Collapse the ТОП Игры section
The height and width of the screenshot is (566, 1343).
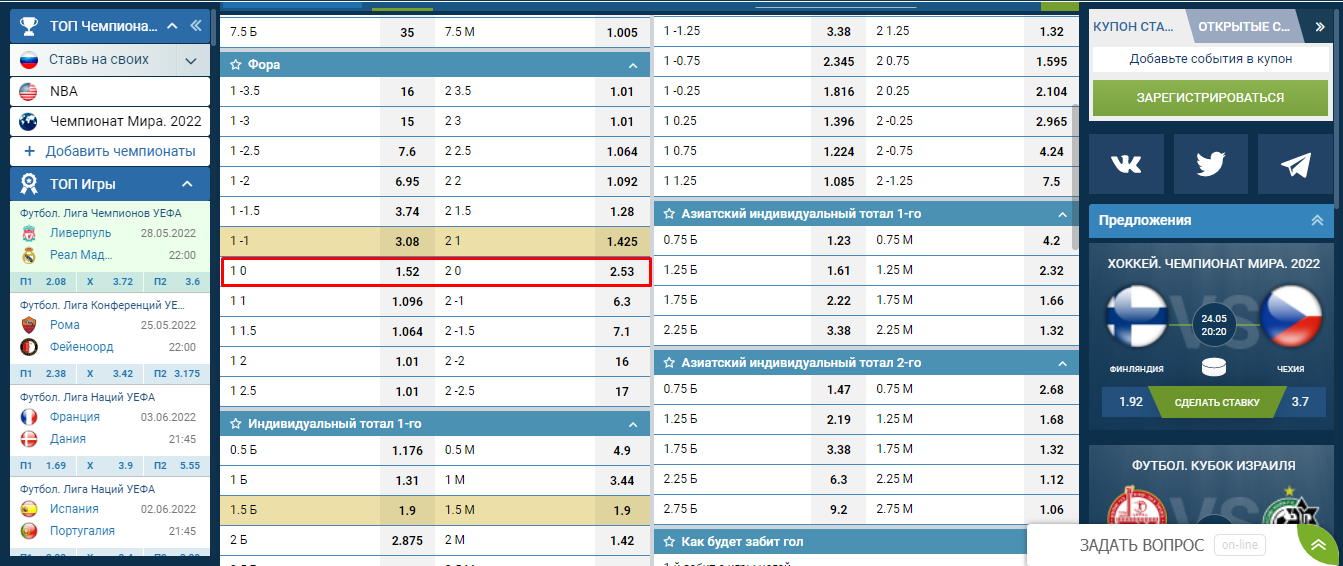(x=187, y=184)
